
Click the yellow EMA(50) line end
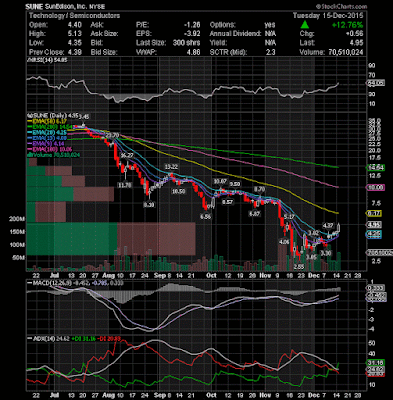click(x=338, y=213)
